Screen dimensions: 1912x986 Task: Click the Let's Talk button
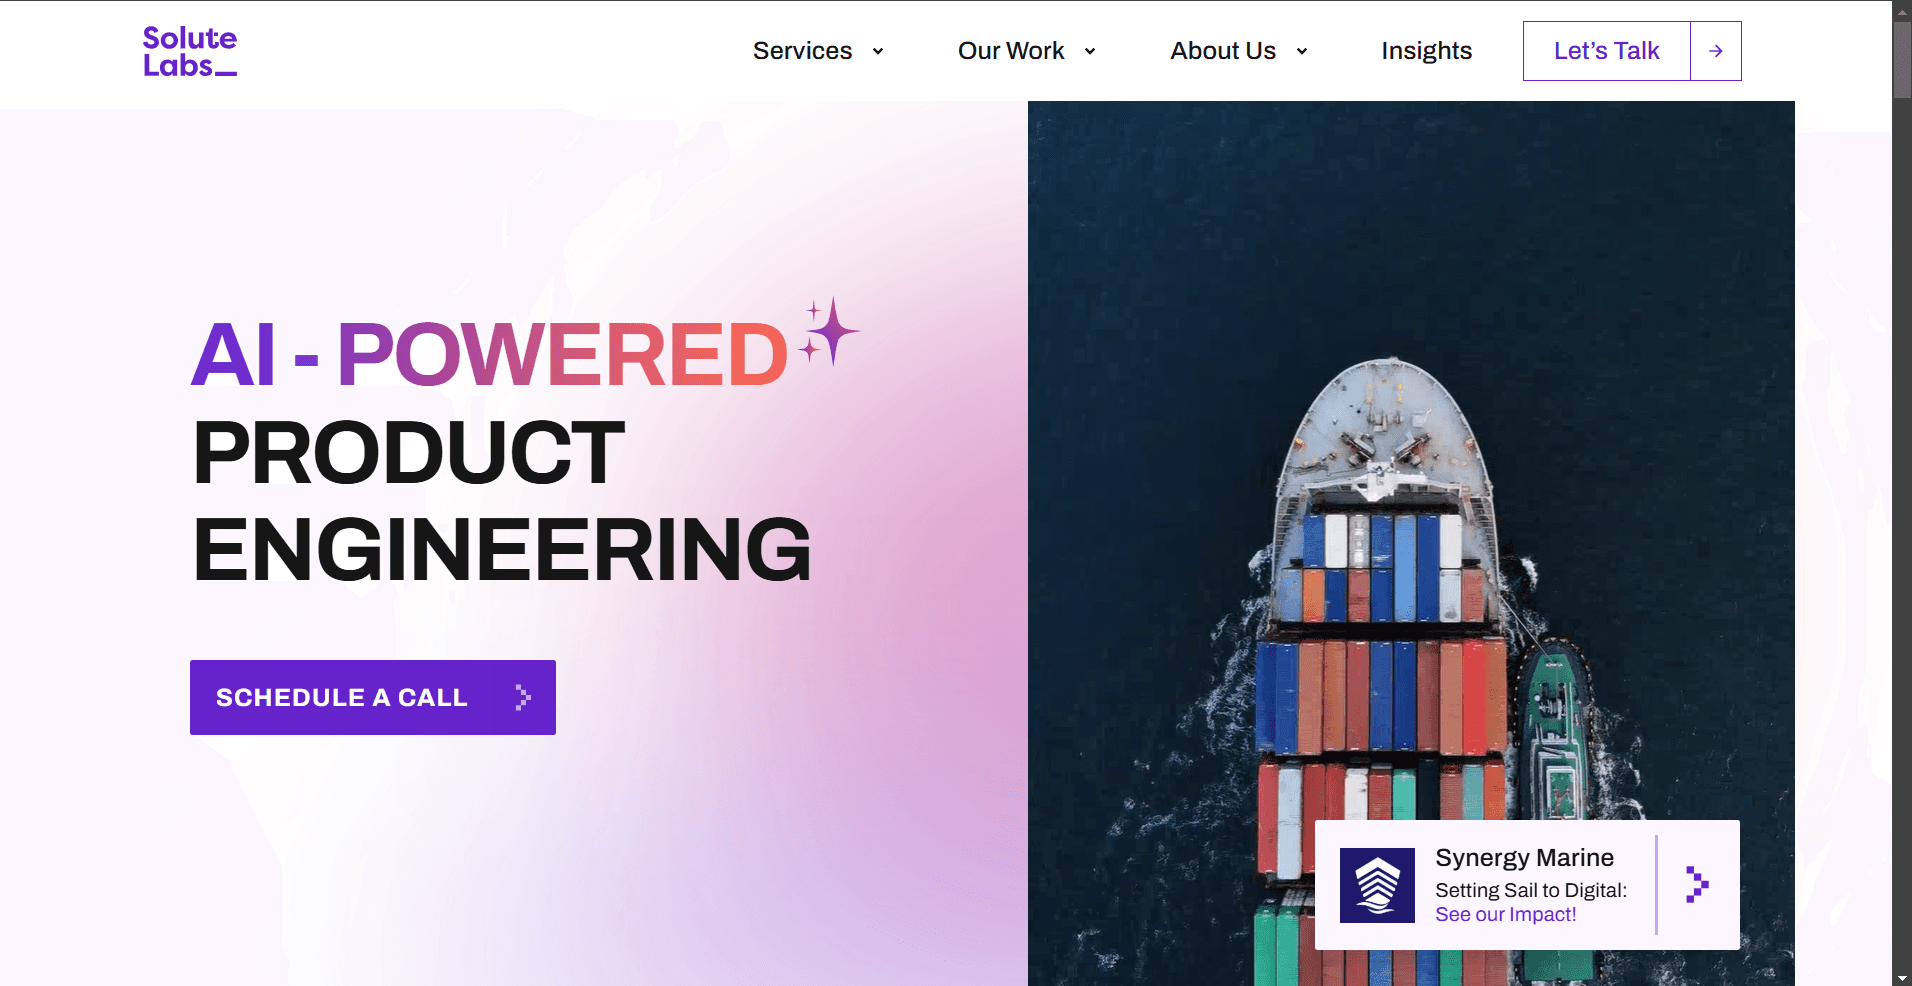coord(1606,51)
